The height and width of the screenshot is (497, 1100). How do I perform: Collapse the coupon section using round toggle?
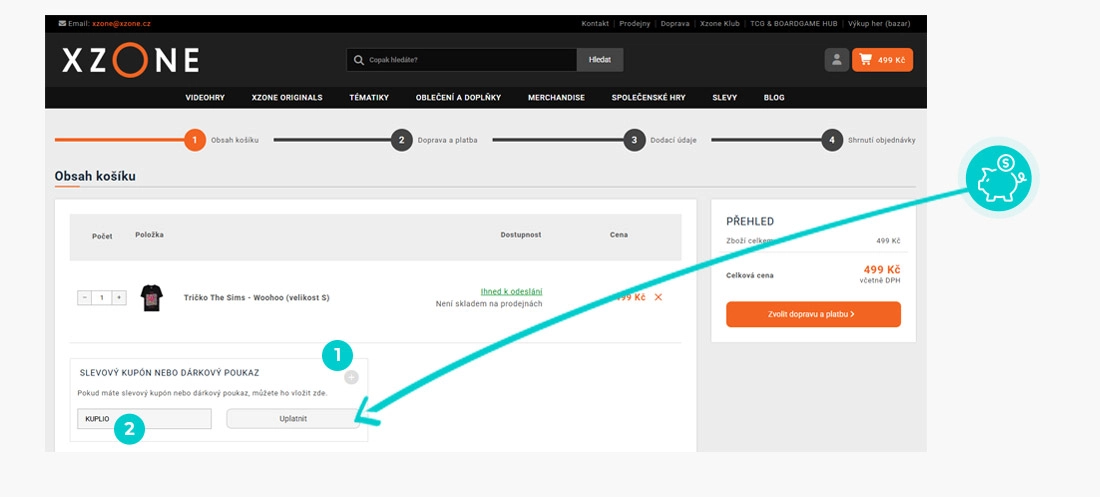[x=351, y=377]
